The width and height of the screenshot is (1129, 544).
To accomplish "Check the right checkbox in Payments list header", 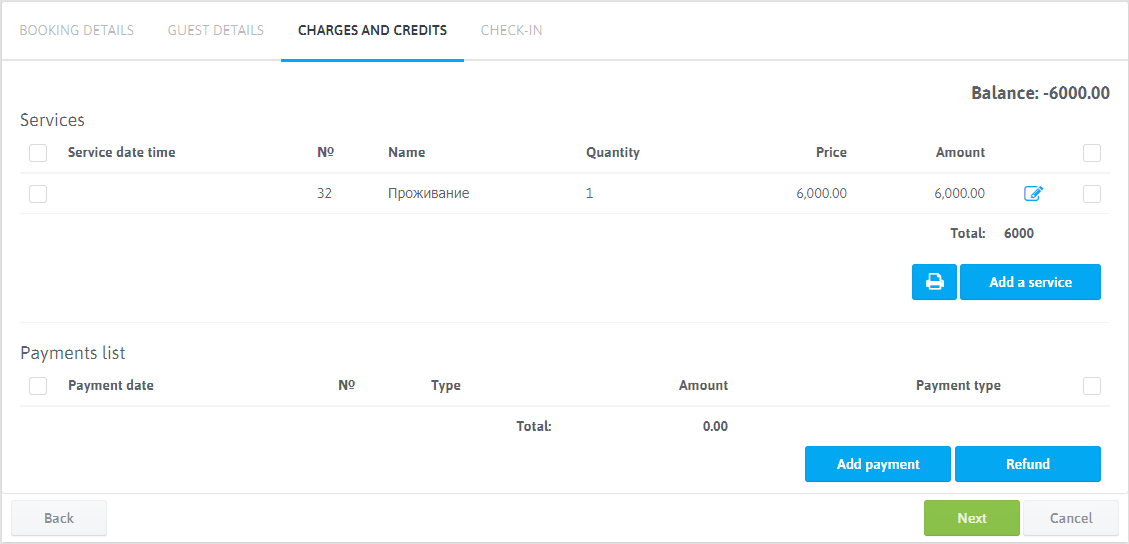I will pos(1092,386).
